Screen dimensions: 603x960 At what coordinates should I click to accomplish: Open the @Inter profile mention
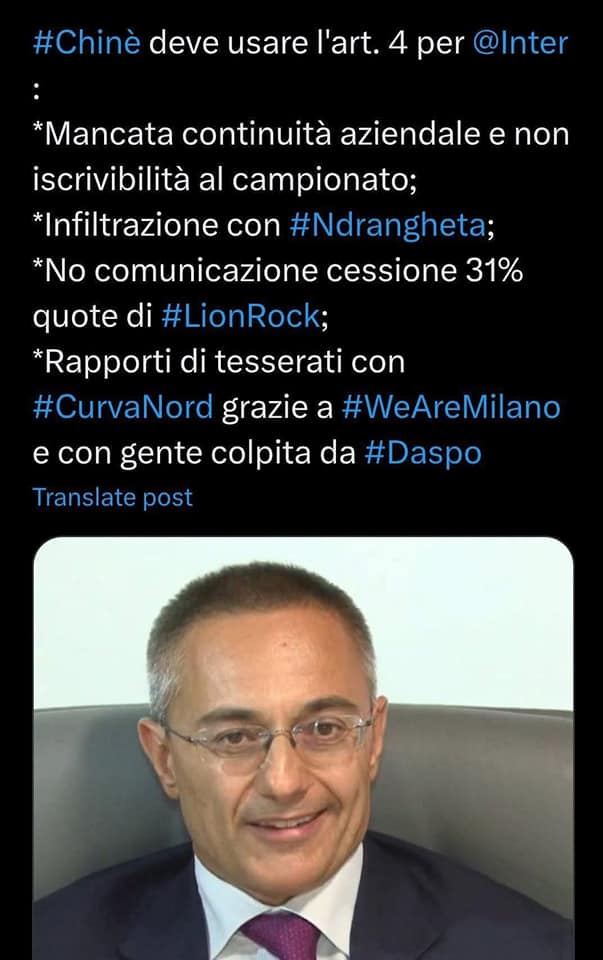pyautogui.click(x=521, y=43)
